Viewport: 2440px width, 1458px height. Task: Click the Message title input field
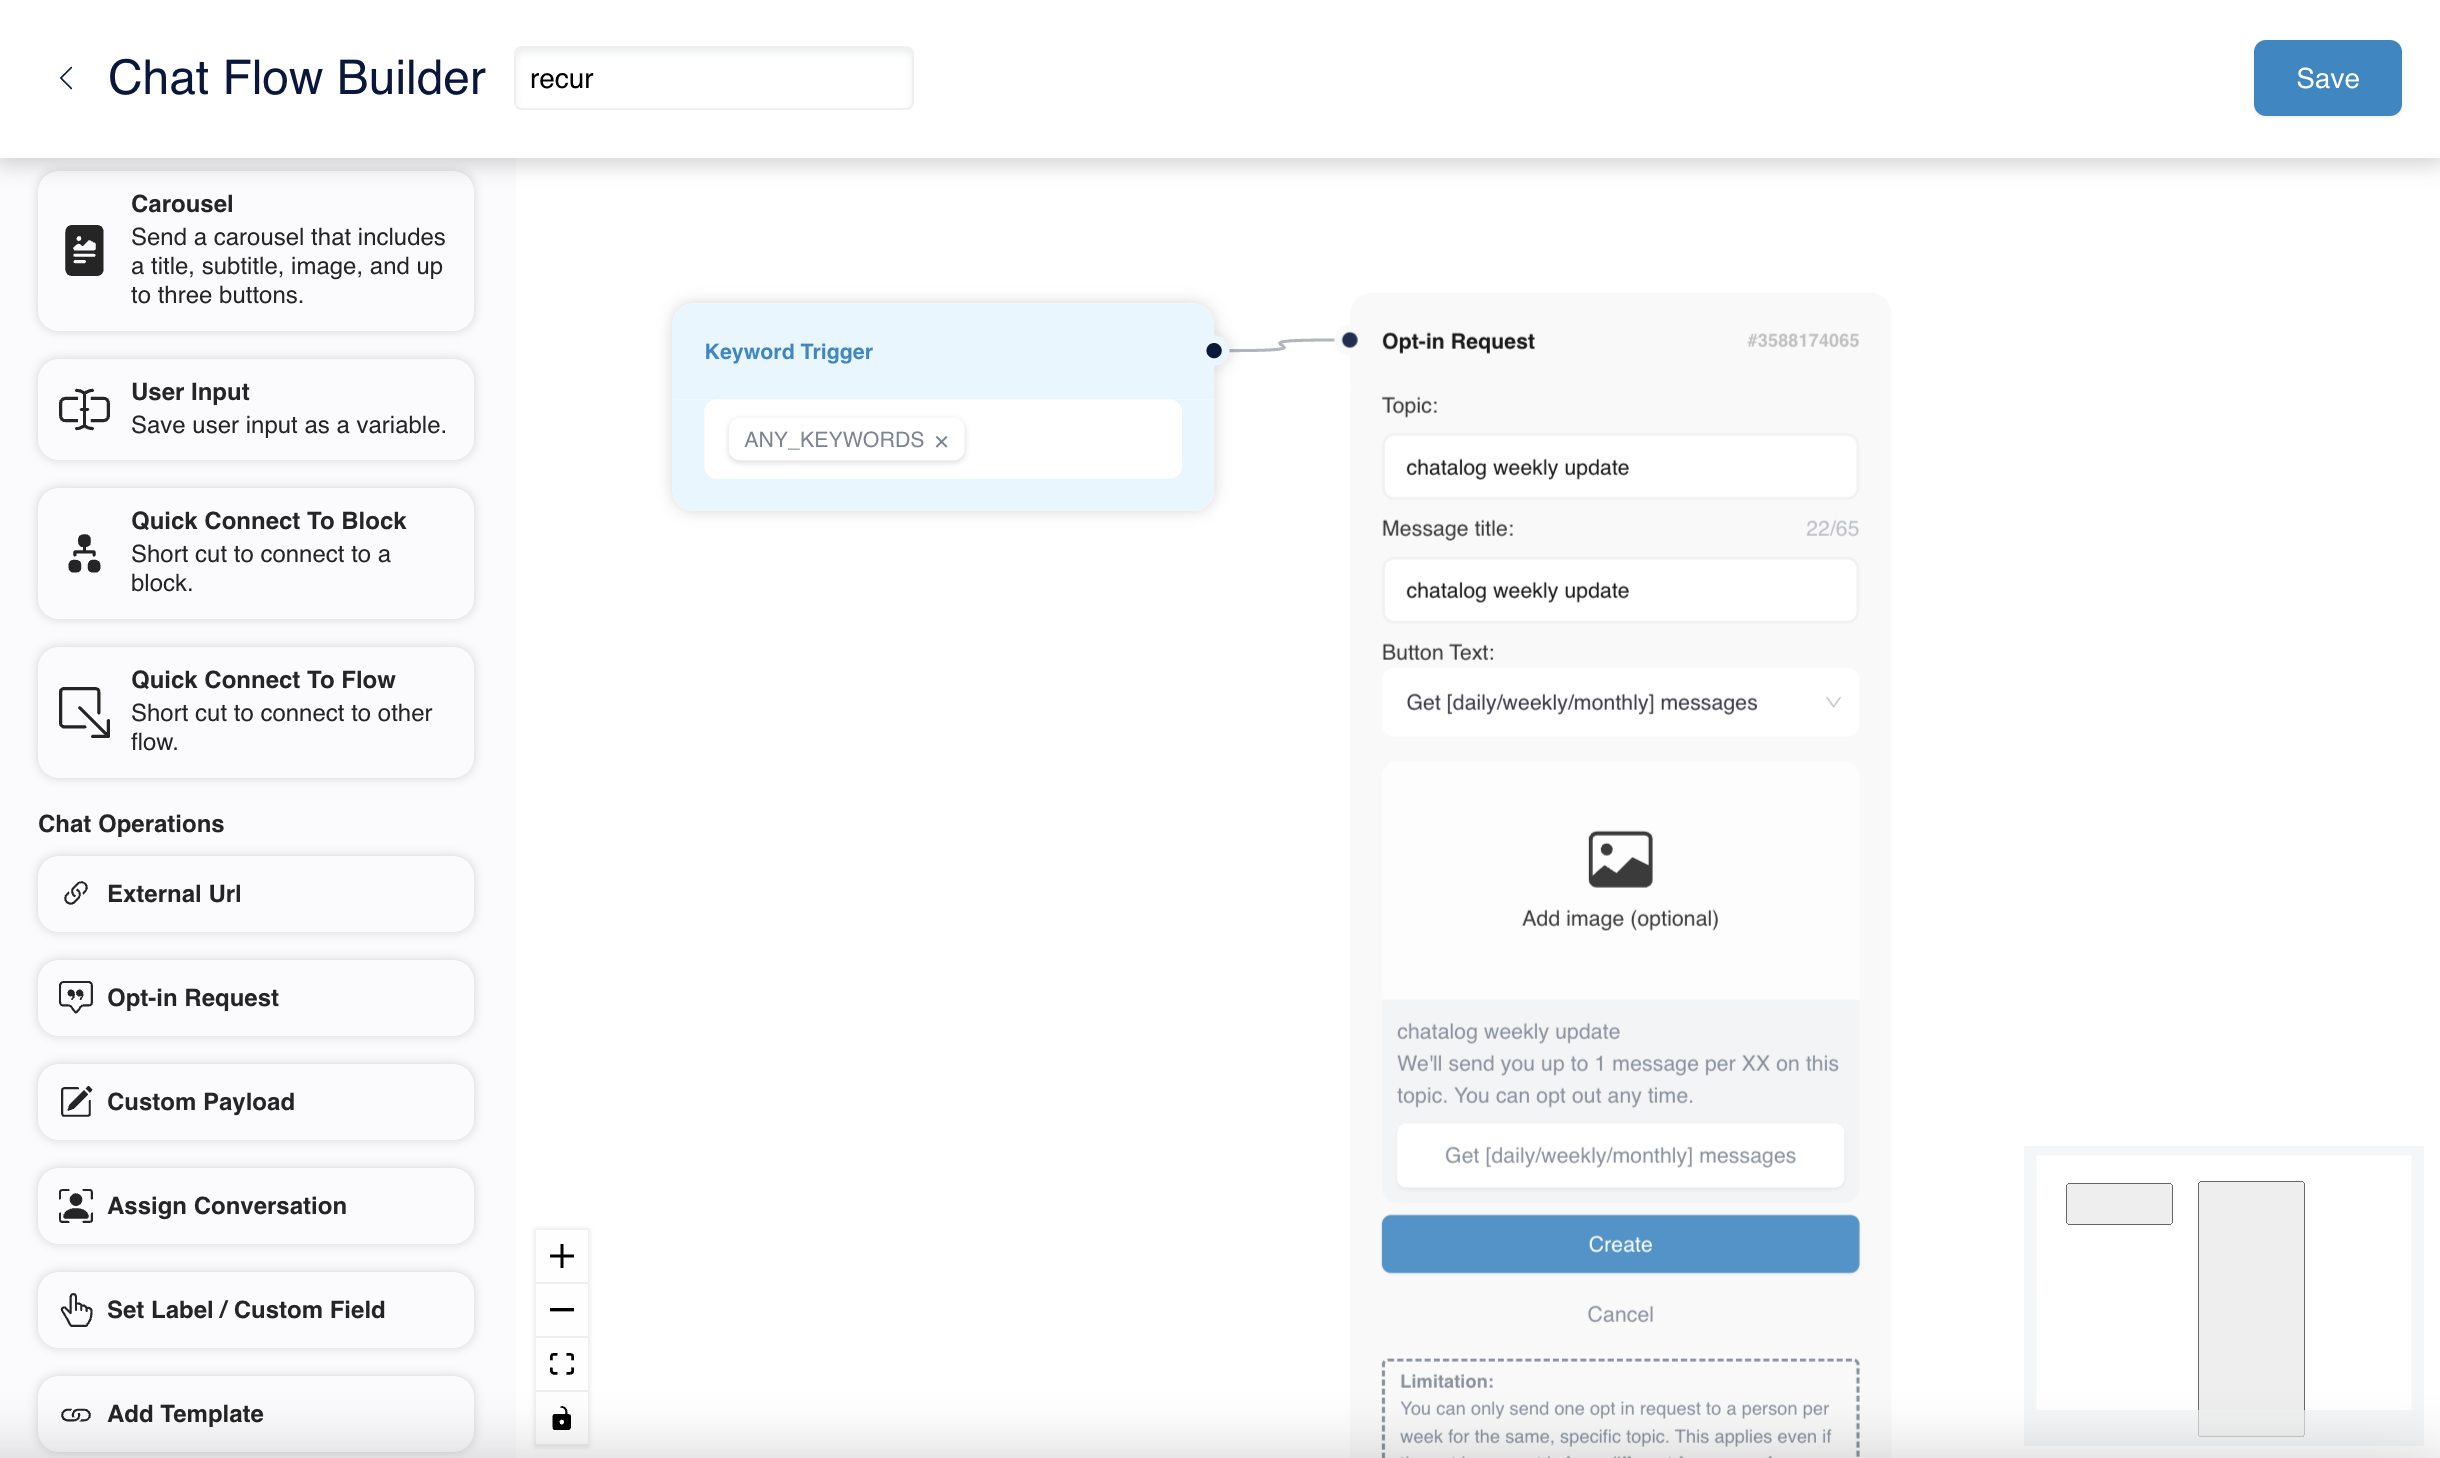(x=1620, y=590)
